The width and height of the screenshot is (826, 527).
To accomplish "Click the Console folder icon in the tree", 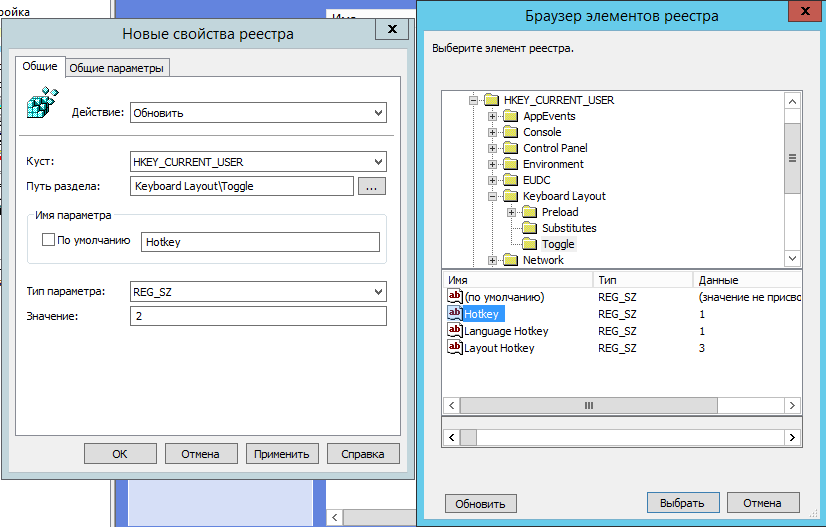I will 510,132.
